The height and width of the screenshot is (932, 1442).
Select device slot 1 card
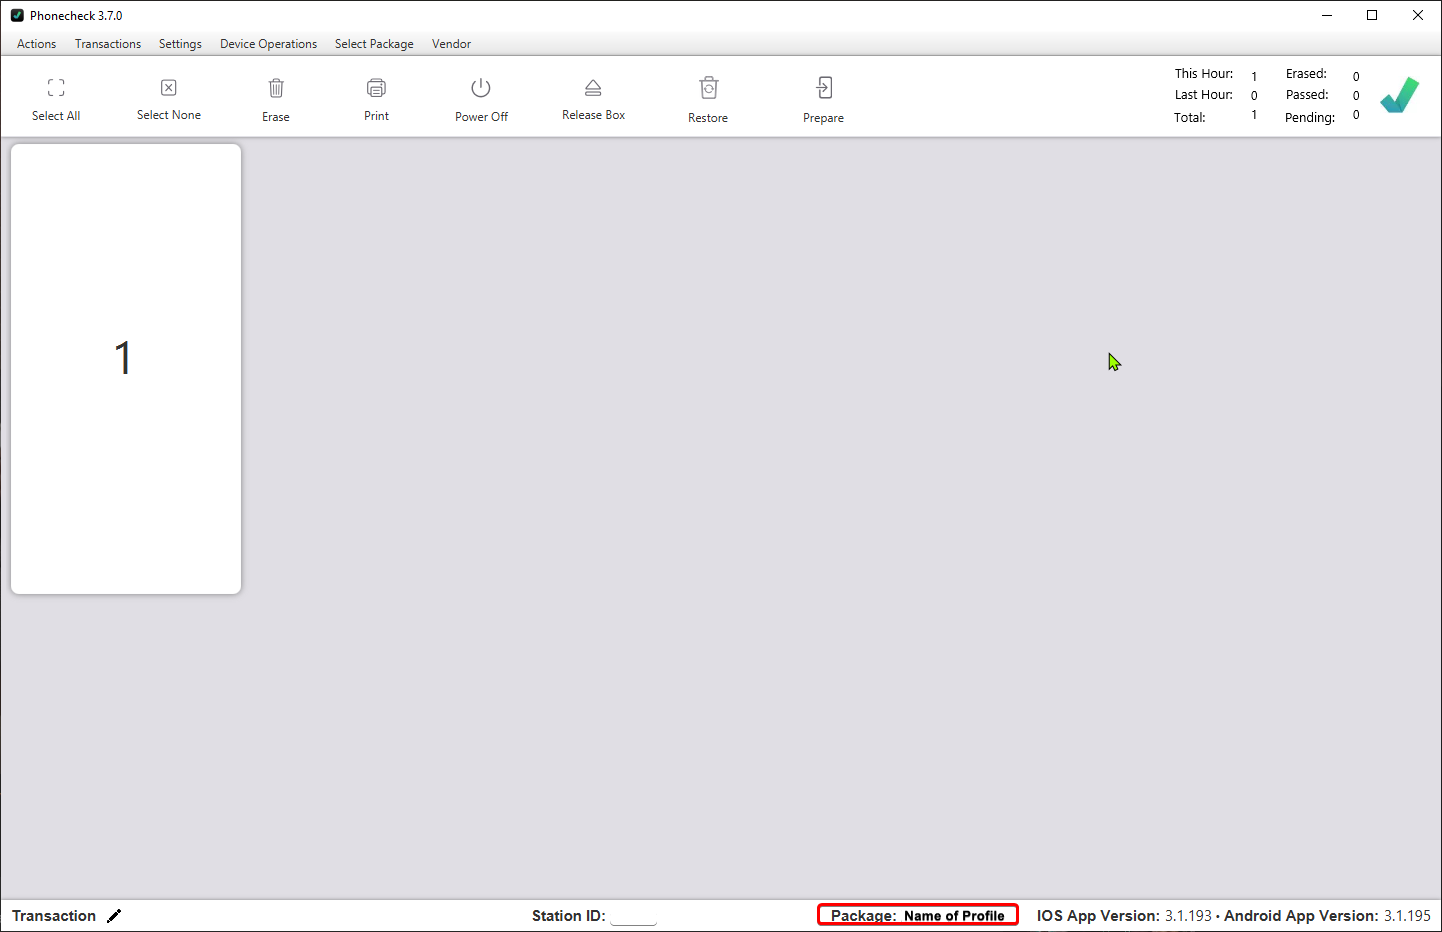pyautogui.click(x=126, y=369)
